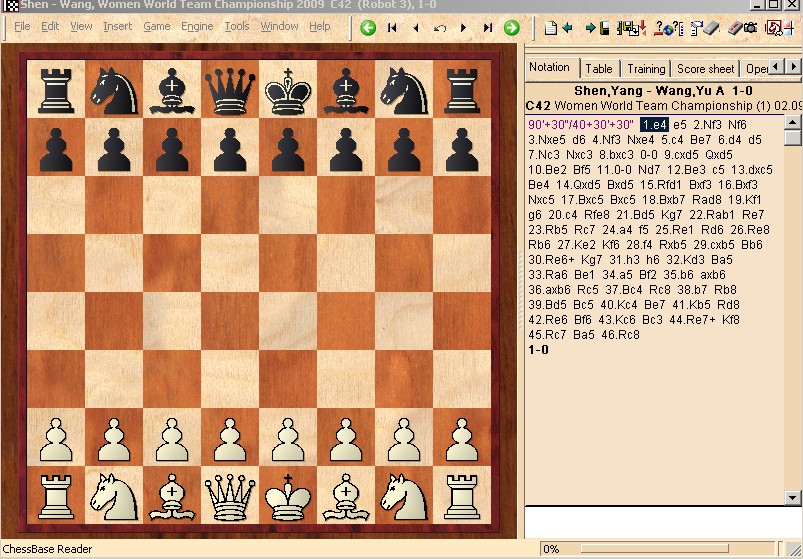
Task: Click the blank page new game icon
Action: click(551, 28)
